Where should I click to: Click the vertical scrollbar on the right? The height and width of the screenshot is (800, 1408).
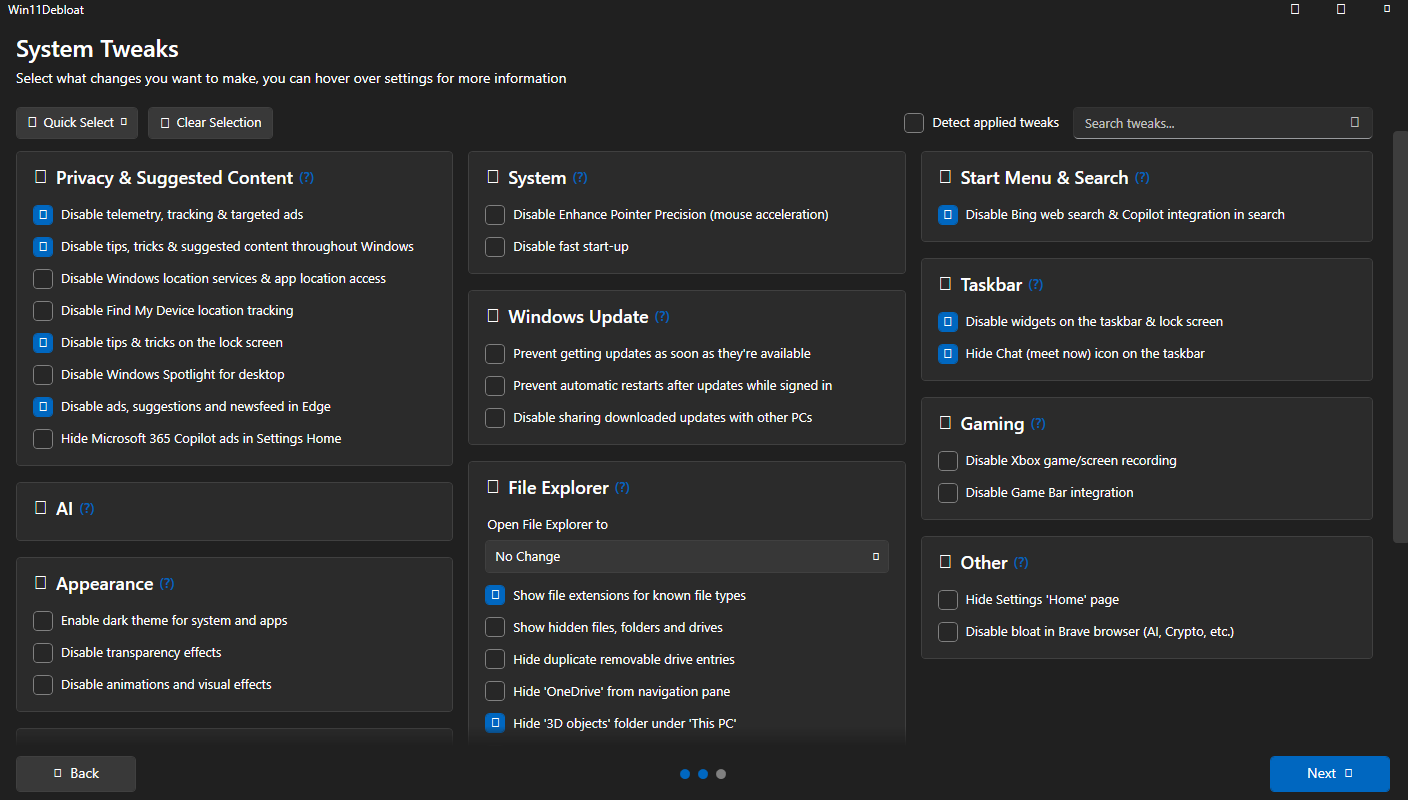1400,336
